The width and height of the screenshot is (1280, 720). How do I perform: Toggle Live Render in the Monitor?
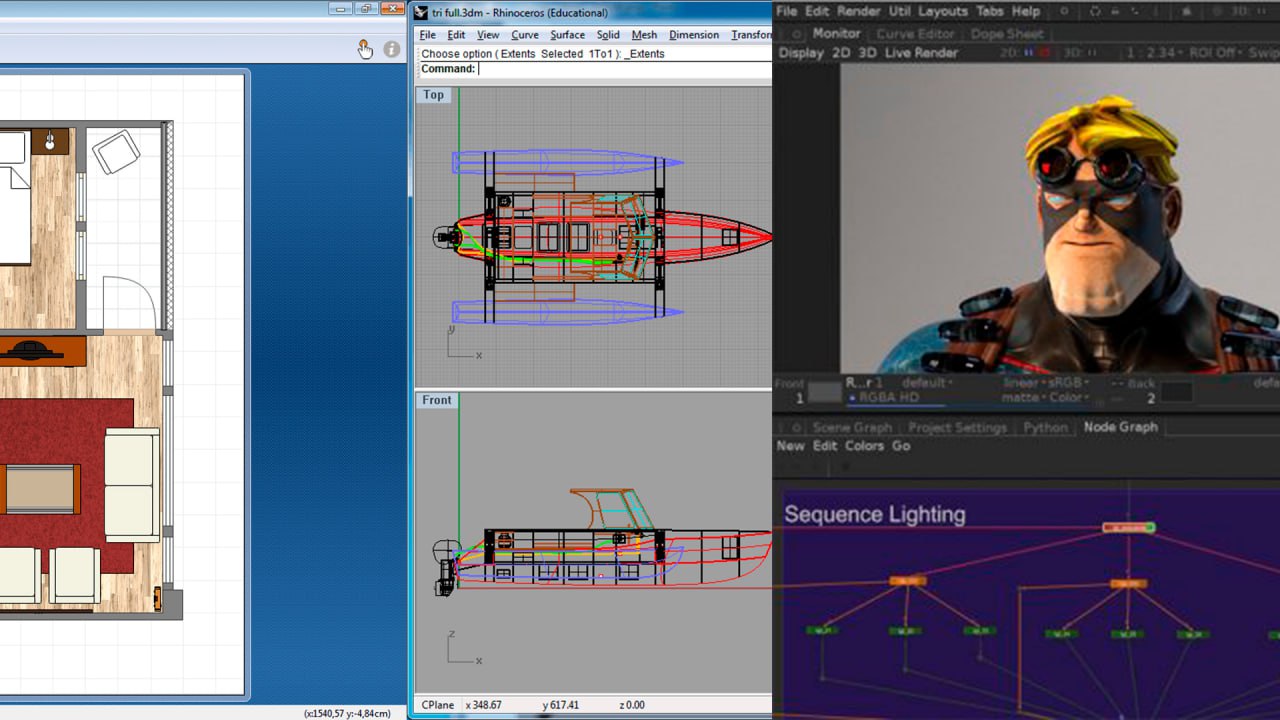pos(921,53)
